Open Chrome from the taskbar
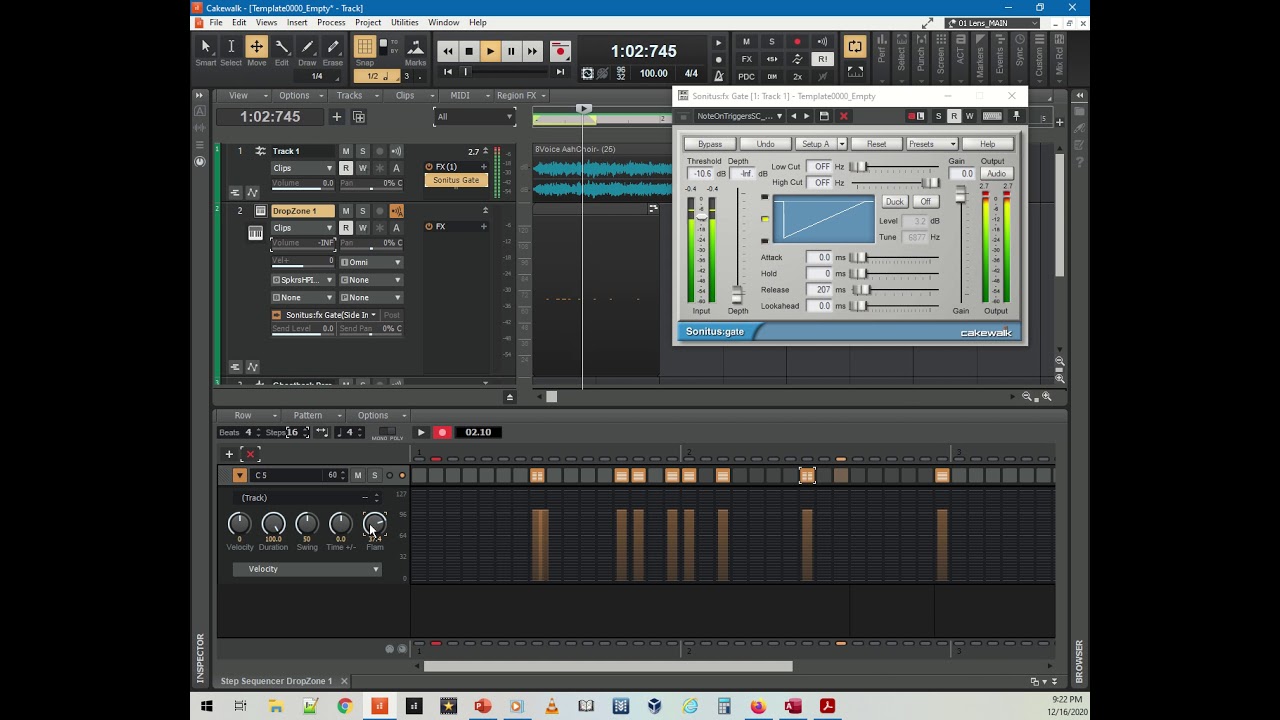Viewport: 1280px width, 720px height. pos(344,706)
